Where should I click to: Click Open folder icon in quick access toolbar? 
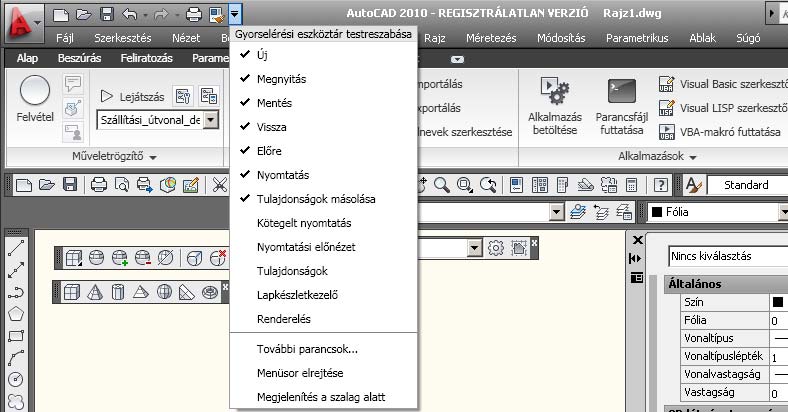(x=83, y=14)
